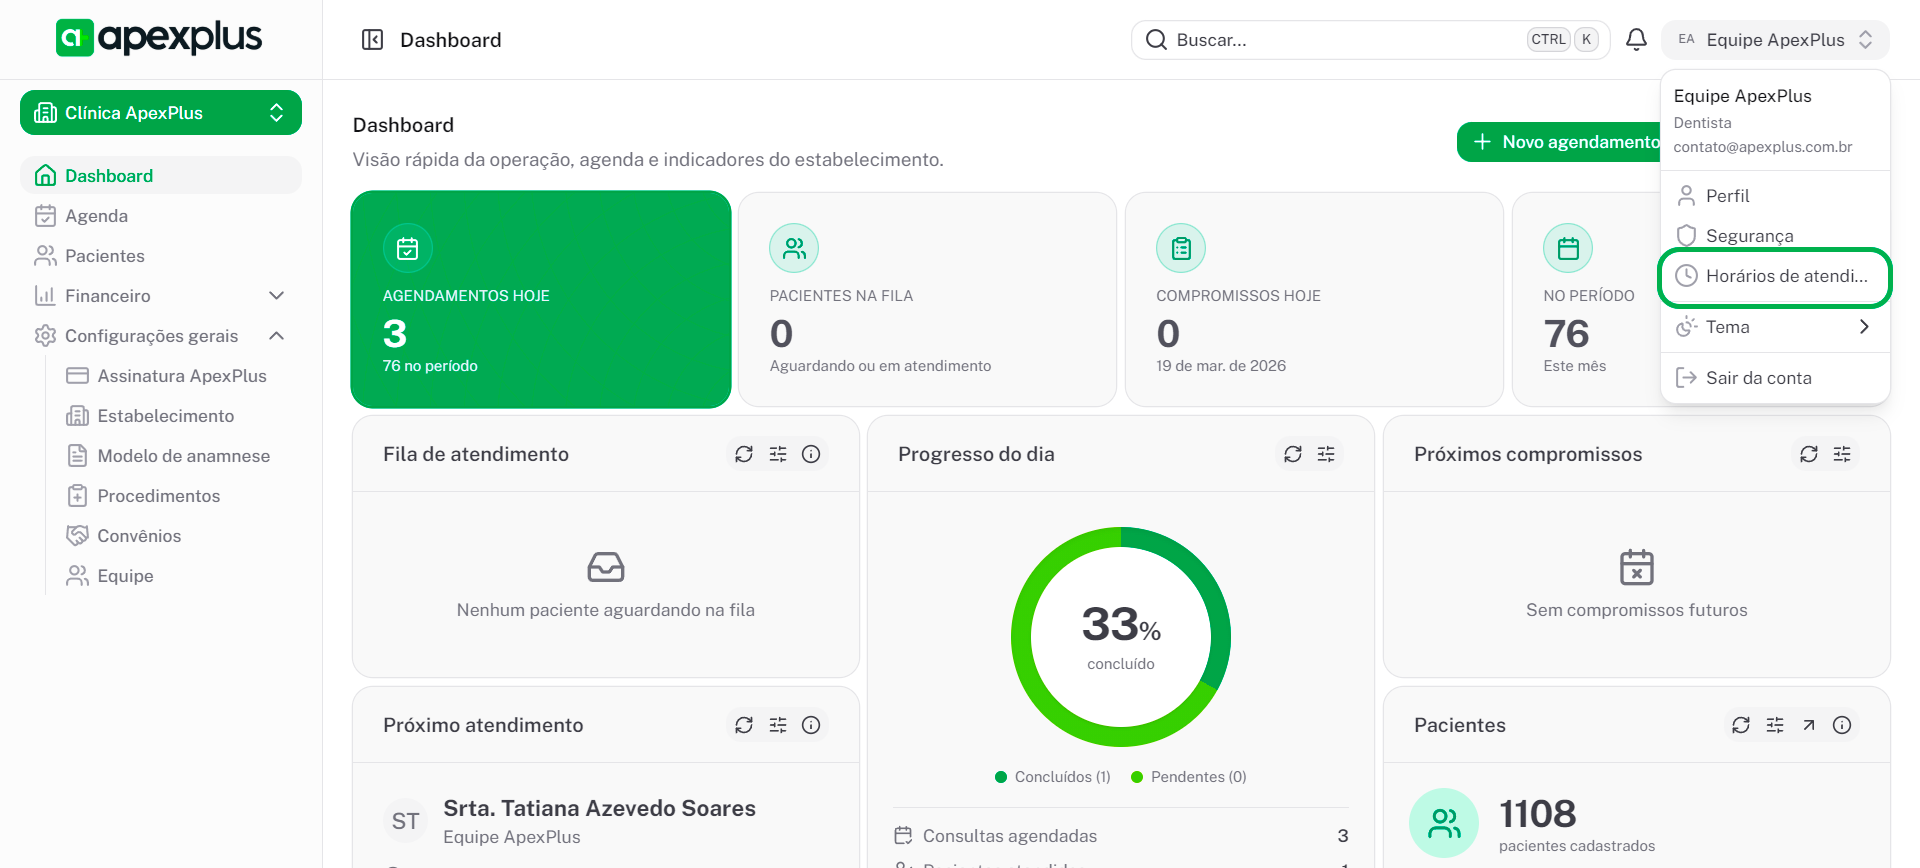
Task: Open Pacientes card external link arrow
Action: pyautogui.click(x=1808, y=725)
